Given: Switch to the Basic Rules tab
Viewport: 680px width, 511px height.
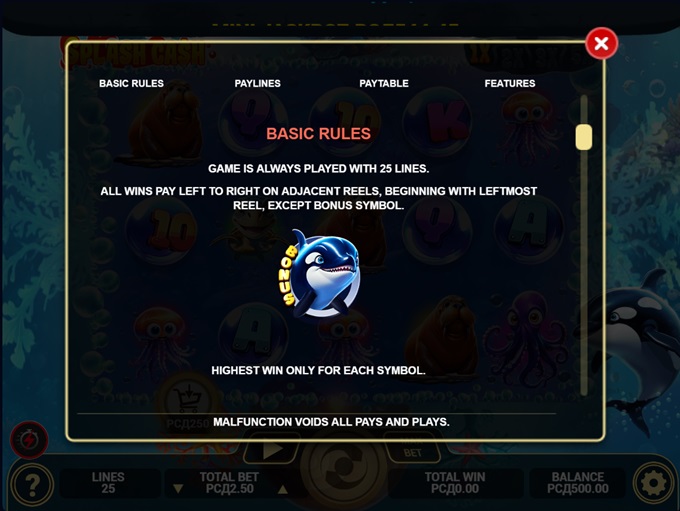Looking at the screenshot, I should [x=131, y=83].
